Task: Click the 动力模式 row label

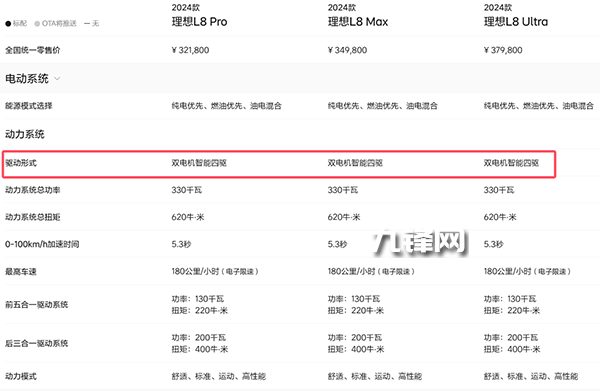Action: click(x=21, y=376)
